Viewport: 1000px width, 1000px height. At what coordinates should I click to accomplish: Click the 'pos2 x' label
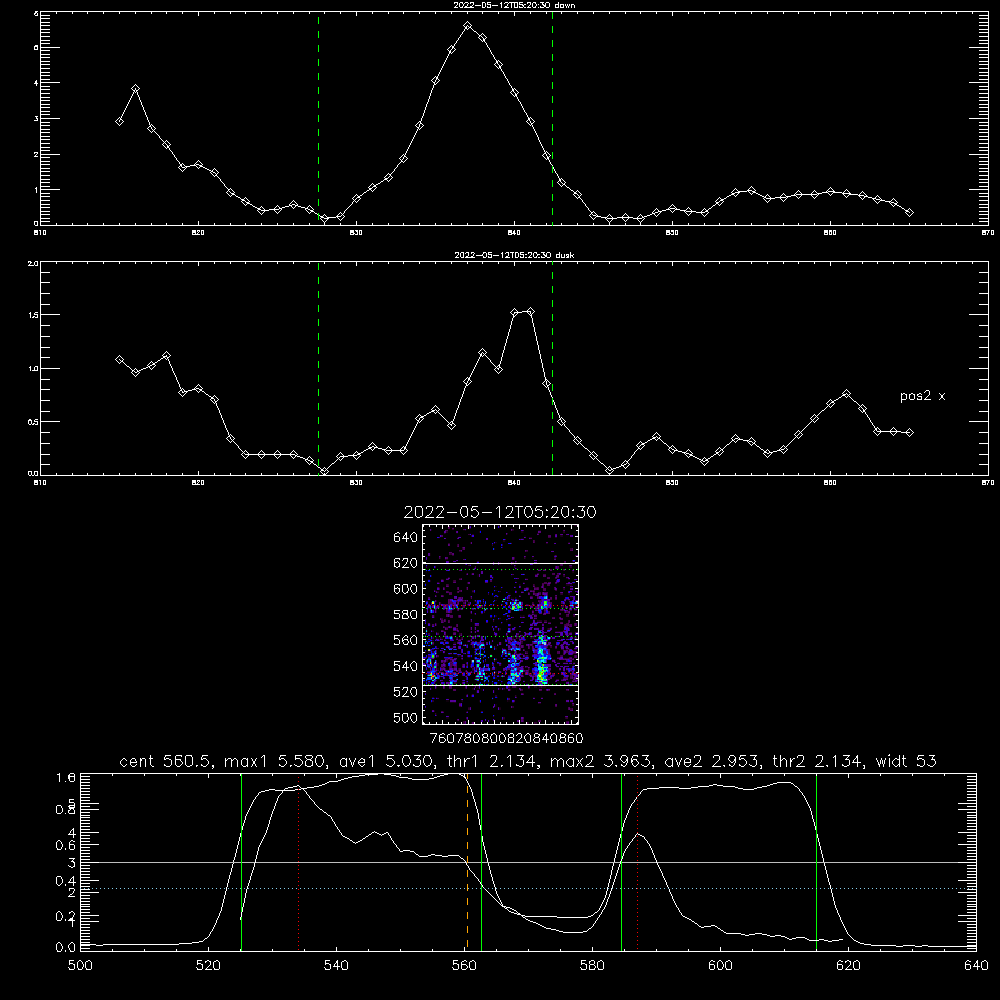tap(922, 396)
